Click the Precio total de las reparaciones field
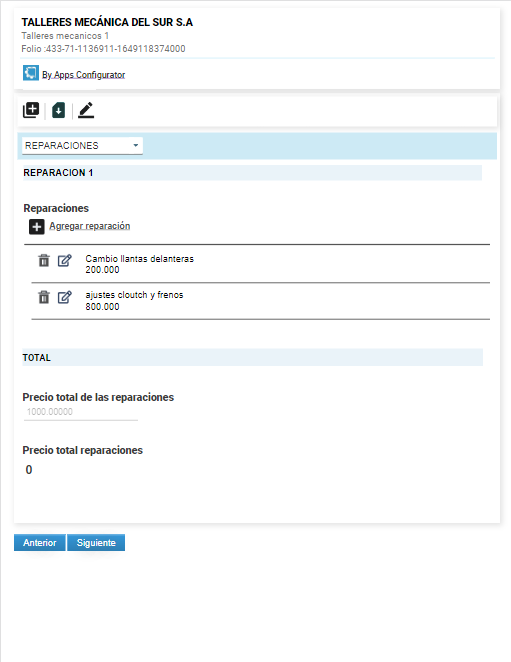This screenshot has width=511, height=662. tap(81, 412)
